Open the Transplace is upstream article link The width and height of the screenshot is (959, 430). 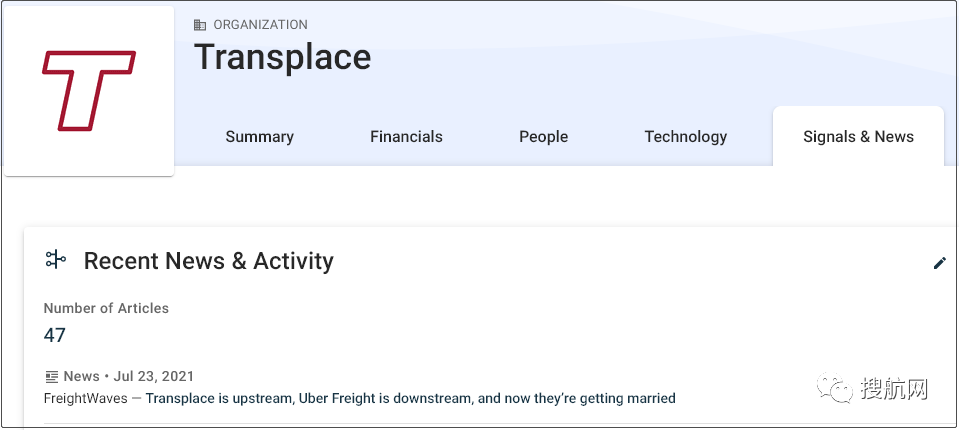coord(410,398)
